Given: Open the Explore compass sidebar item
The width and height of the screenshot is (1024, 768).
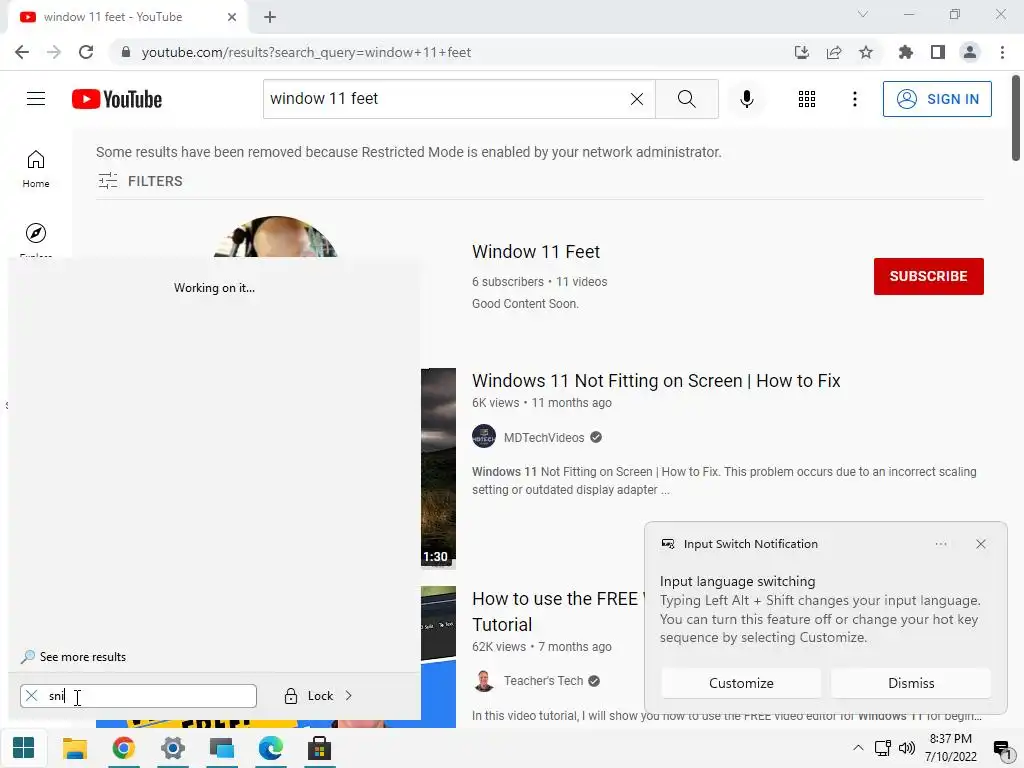Looking at the screenshot, I should pyautogui.click(x=36, y=233).
